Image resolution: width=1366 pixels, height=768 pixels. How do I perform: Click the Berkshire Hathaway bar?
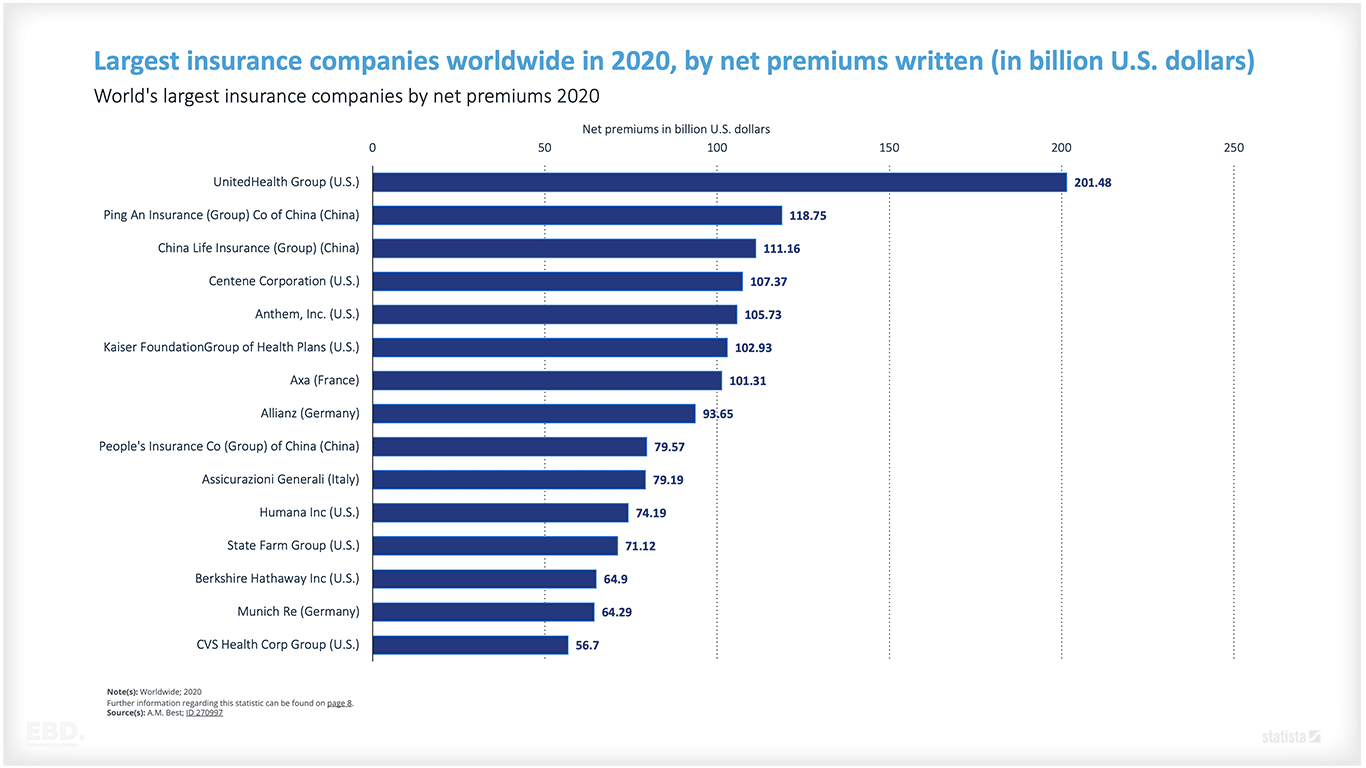[485, 578]
